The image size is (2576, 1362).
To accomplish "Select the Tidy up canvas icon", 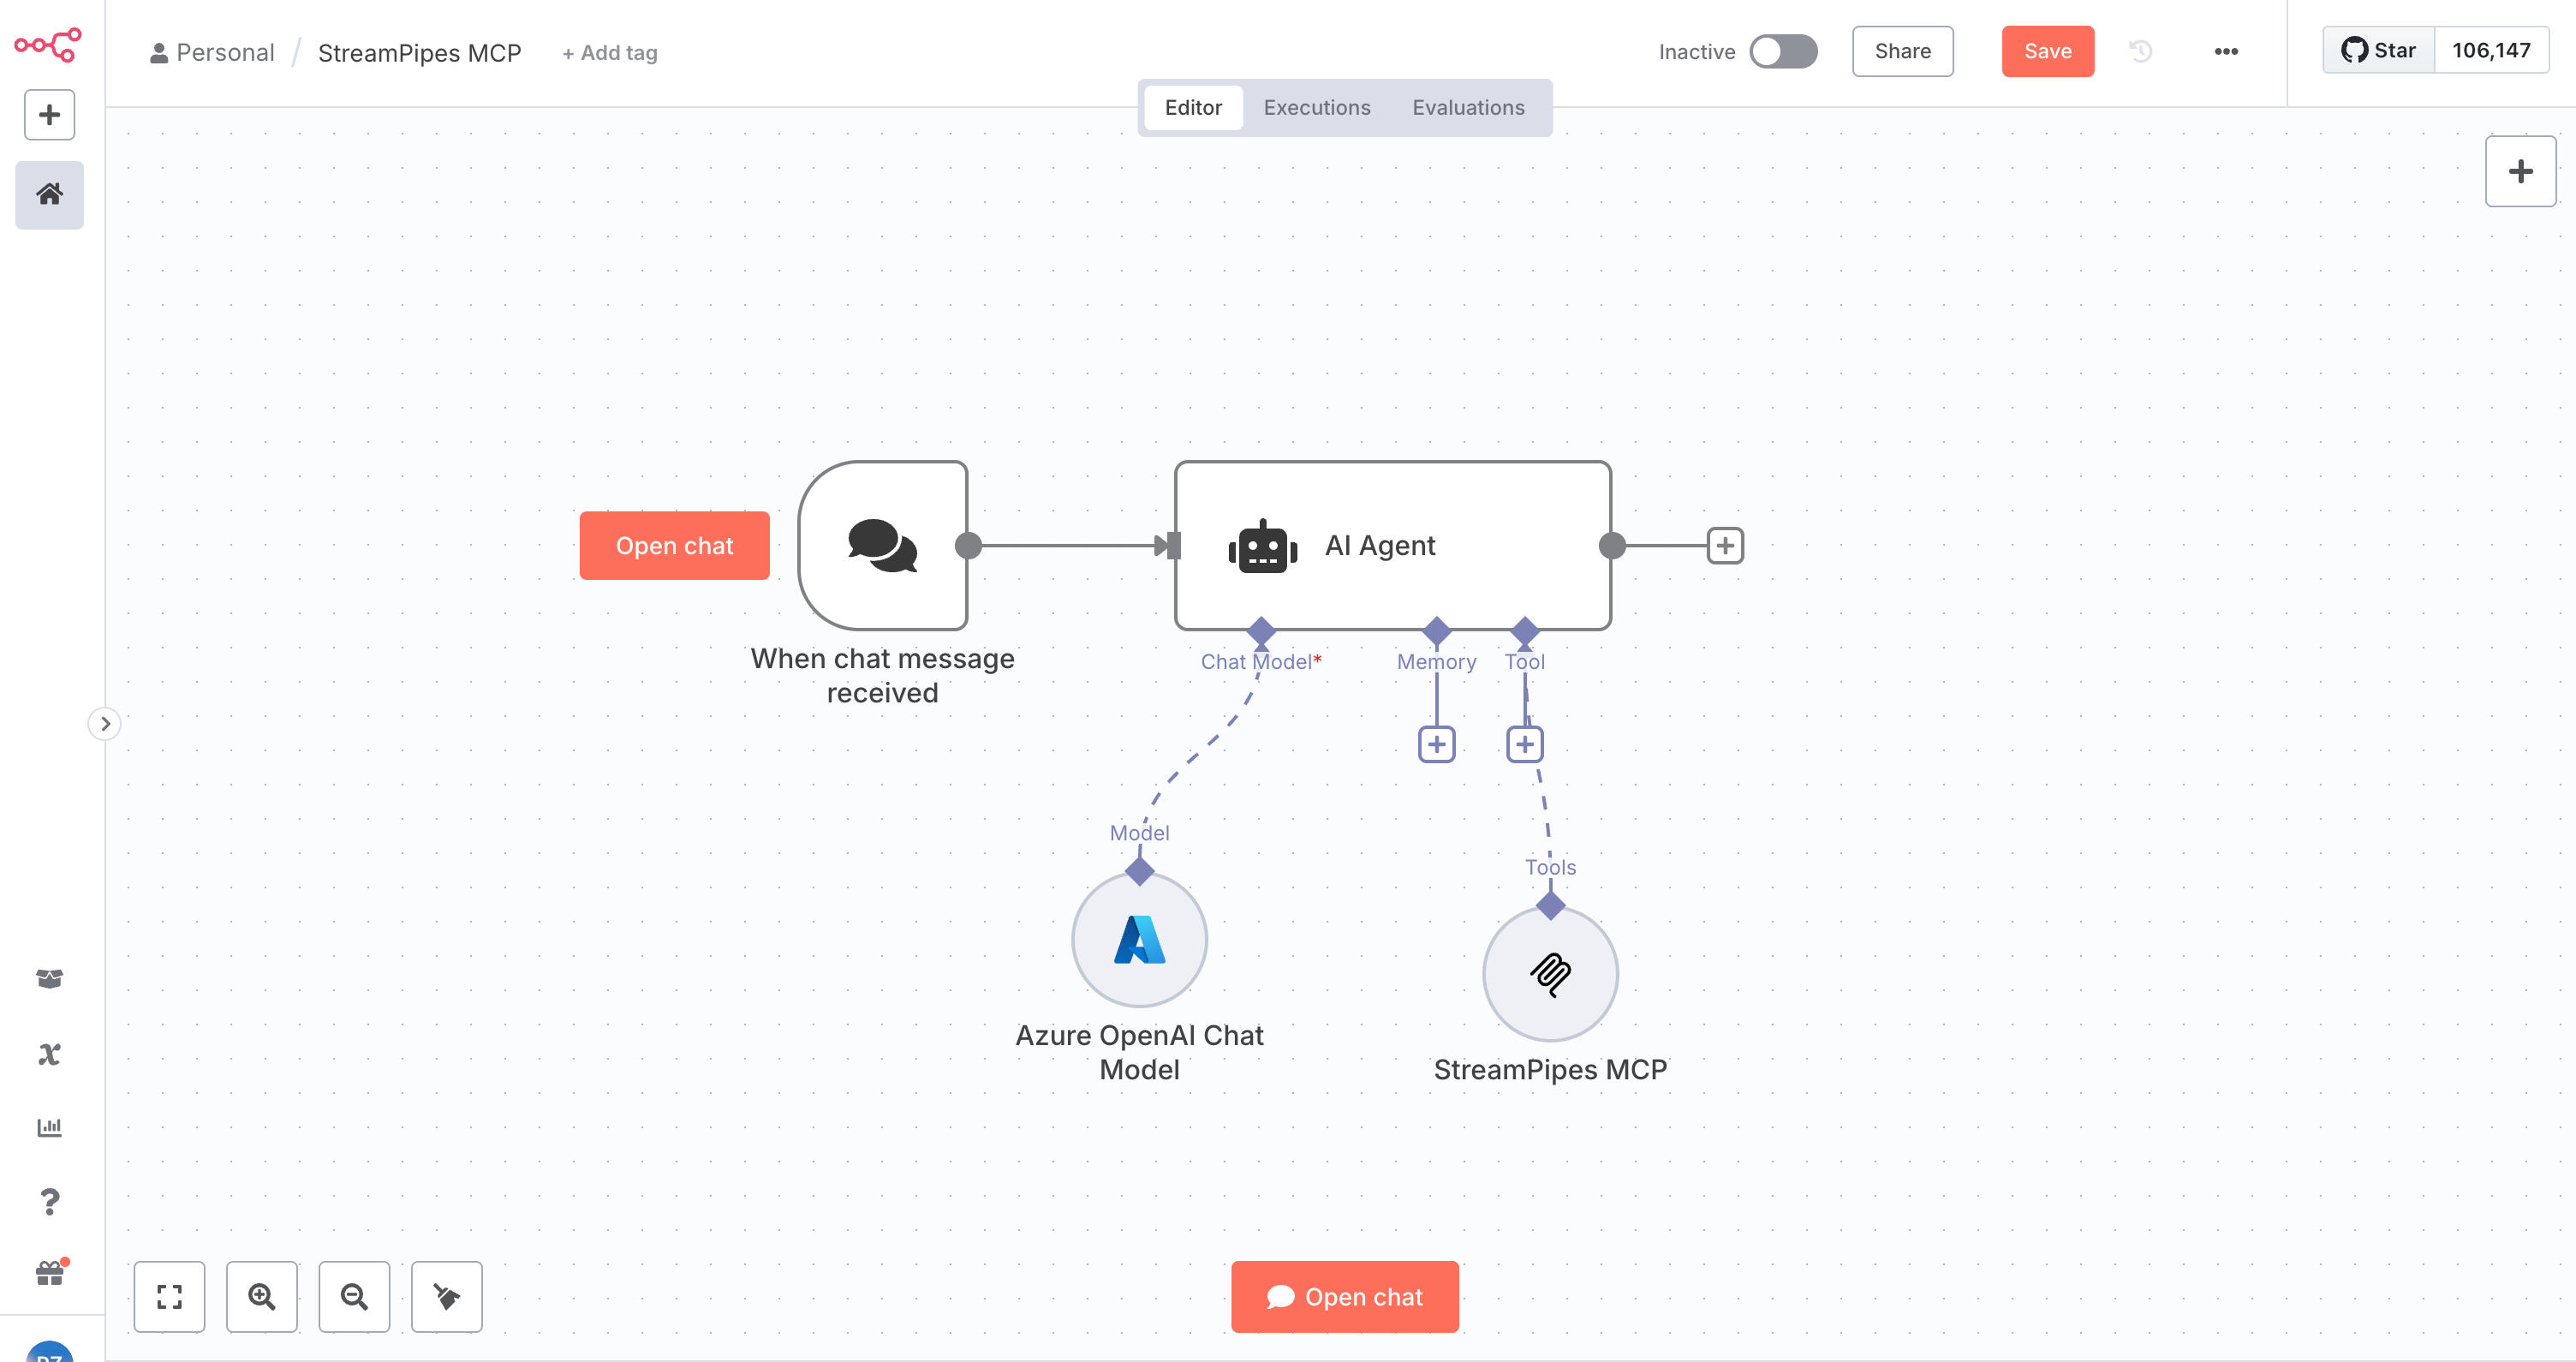I will coord(446,1297).
